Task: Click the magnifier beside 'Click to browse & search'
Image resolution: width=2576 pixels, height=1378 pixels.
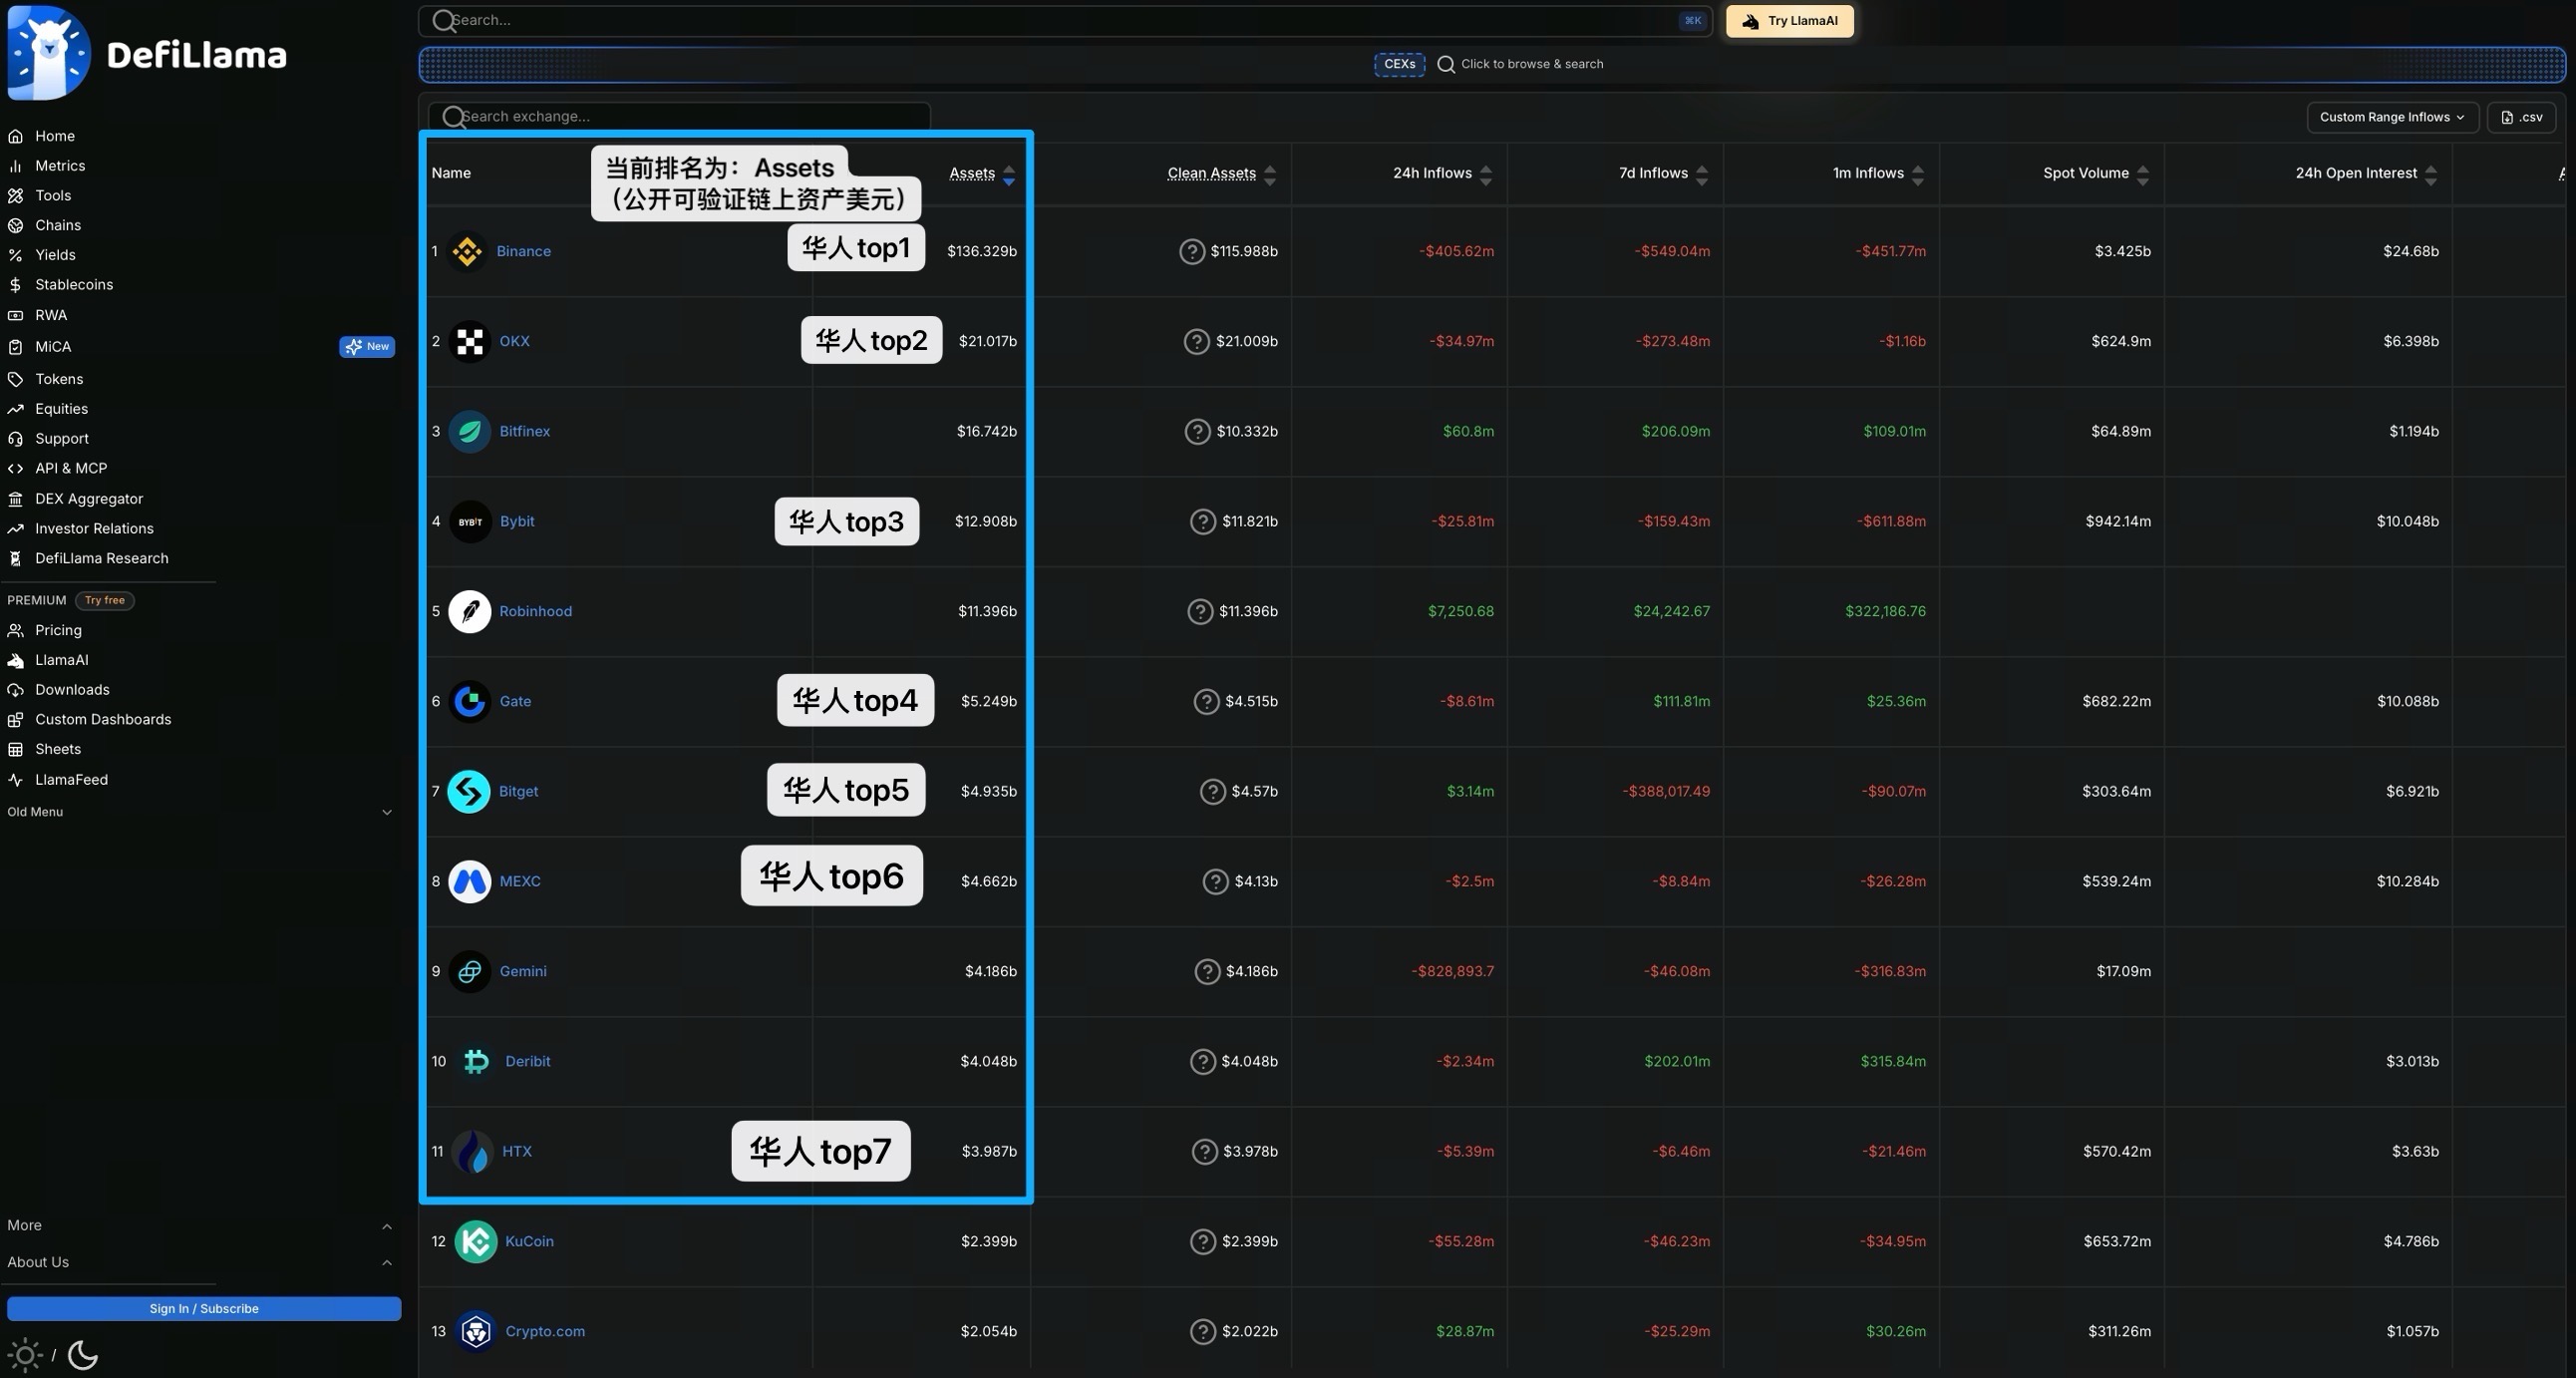Action: pyautogui.click(x=1446, y=64)
